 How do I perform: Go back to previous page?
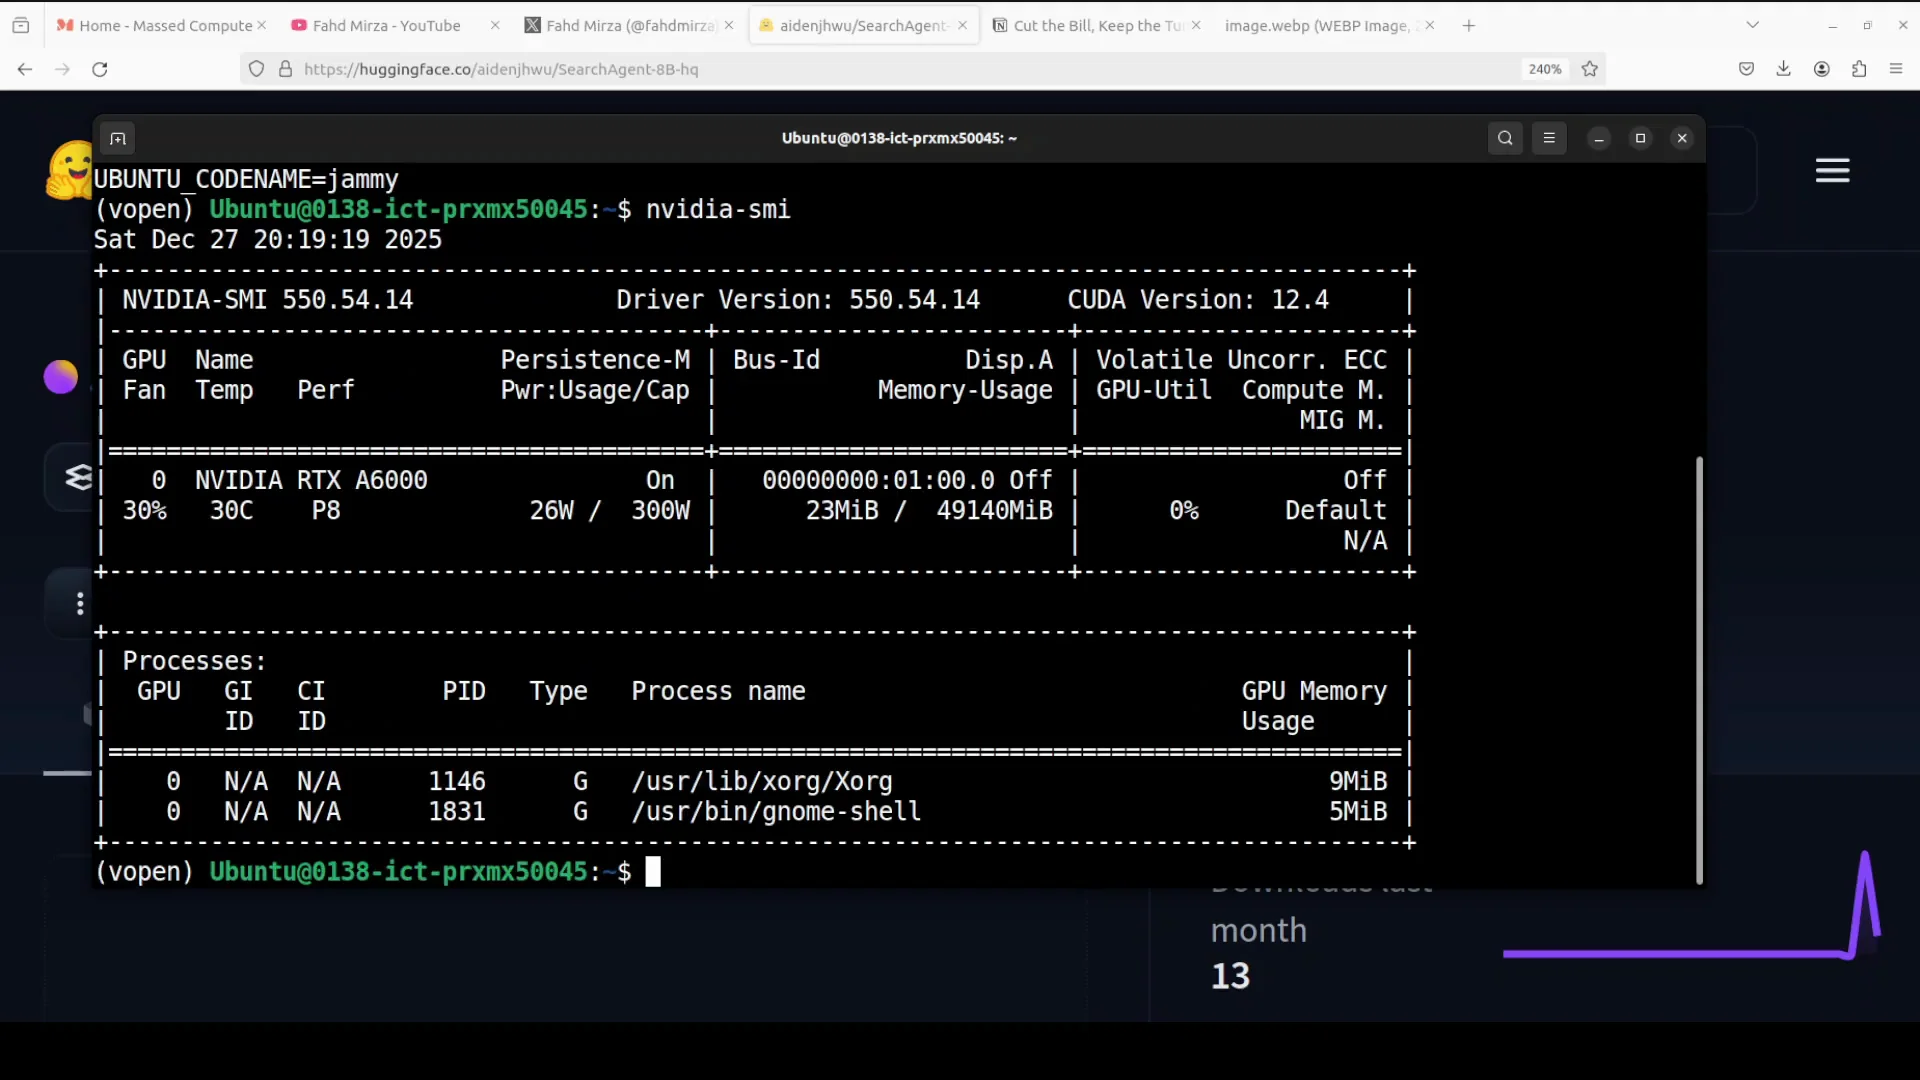click(25, 69)
